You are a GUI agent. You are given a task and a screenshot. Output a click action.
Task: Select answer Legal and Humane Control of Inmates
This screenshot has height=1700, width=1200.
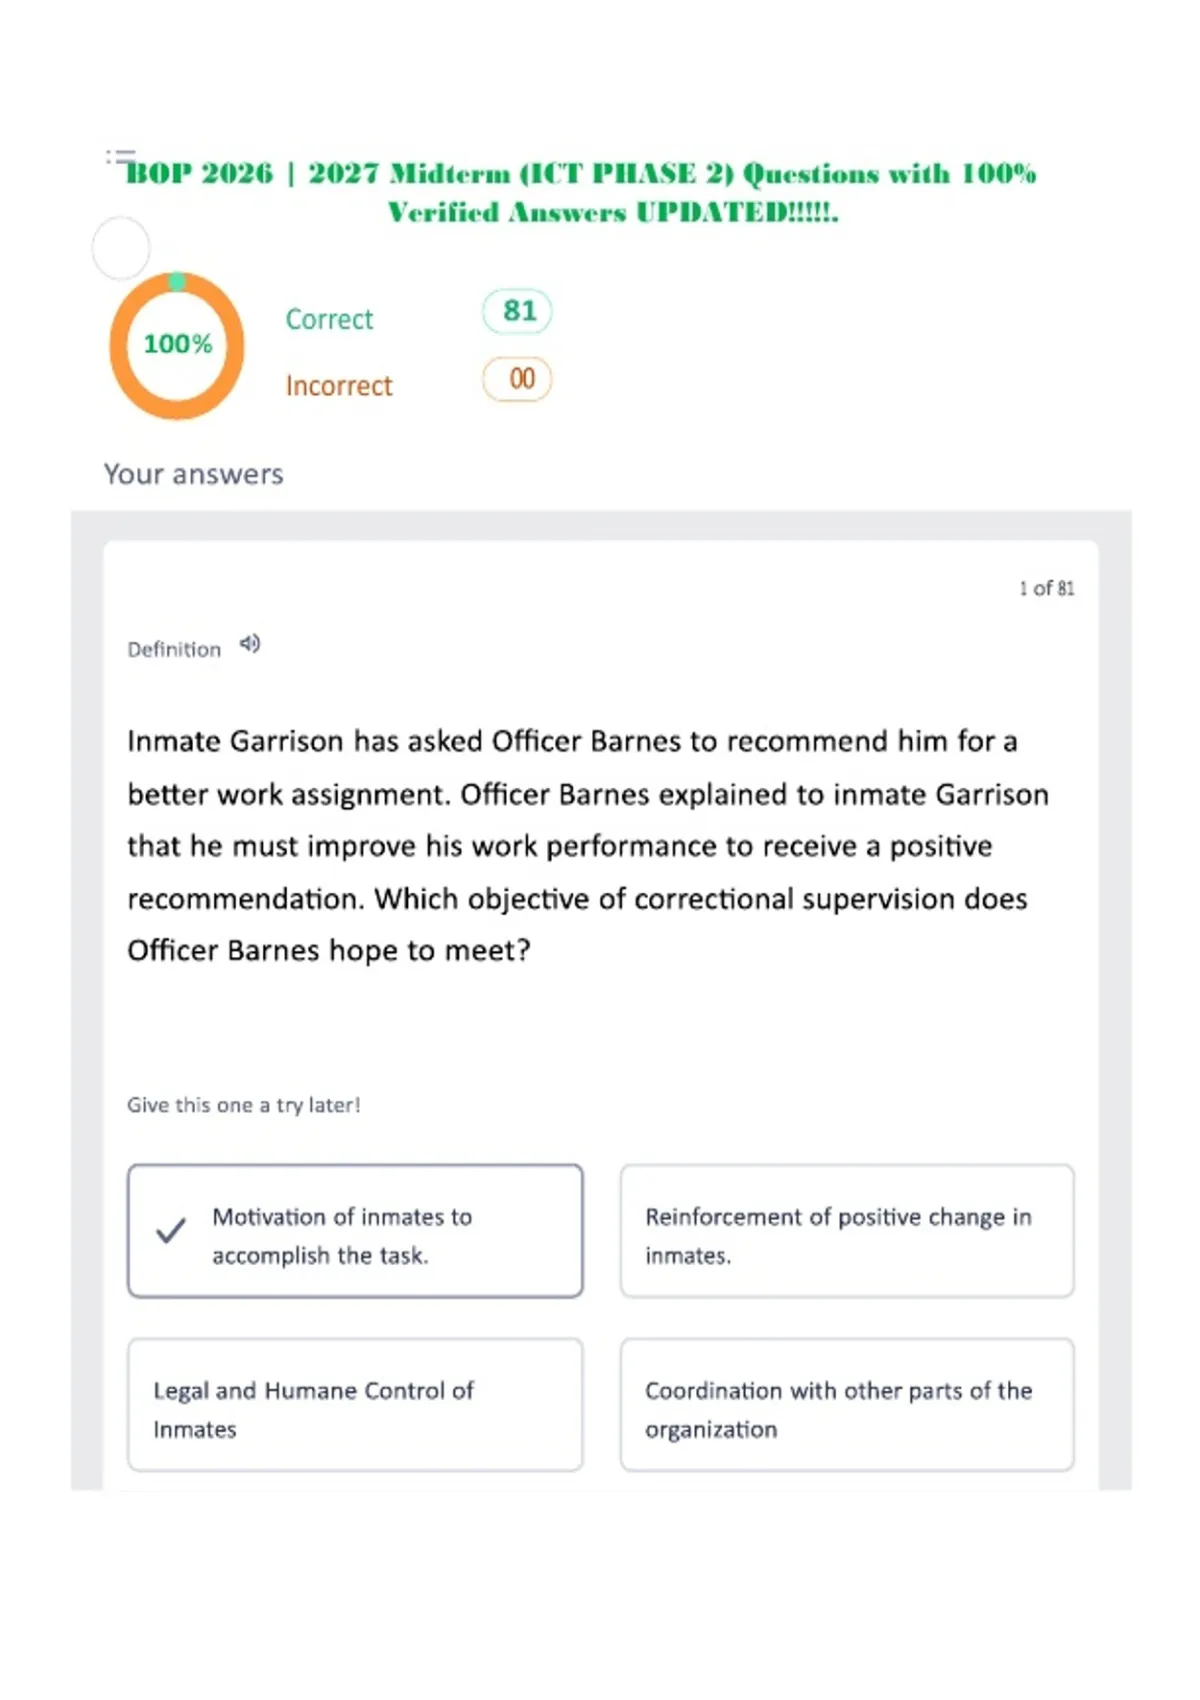click(x=355, y=1405)
